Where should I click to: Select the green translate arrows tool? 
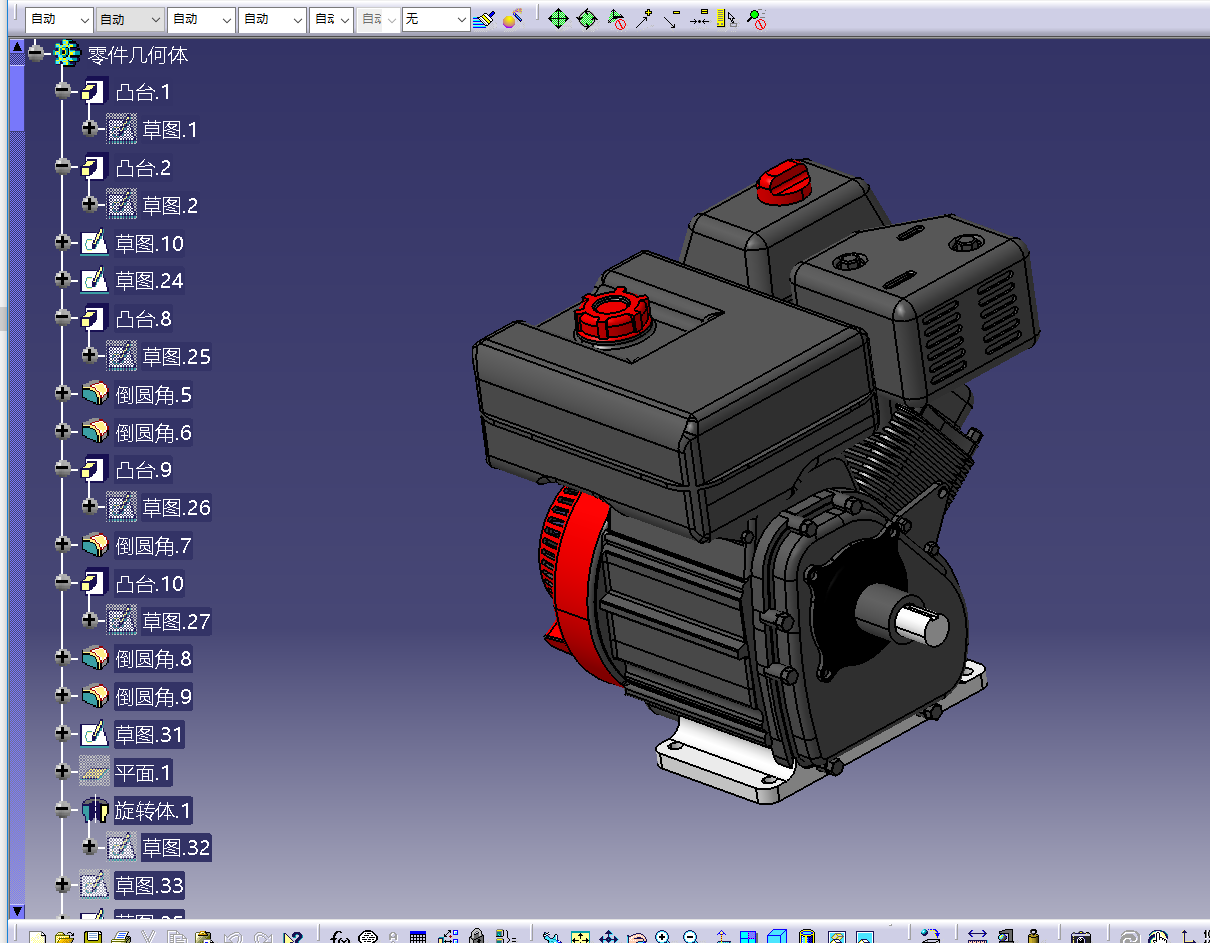[558, 19]
